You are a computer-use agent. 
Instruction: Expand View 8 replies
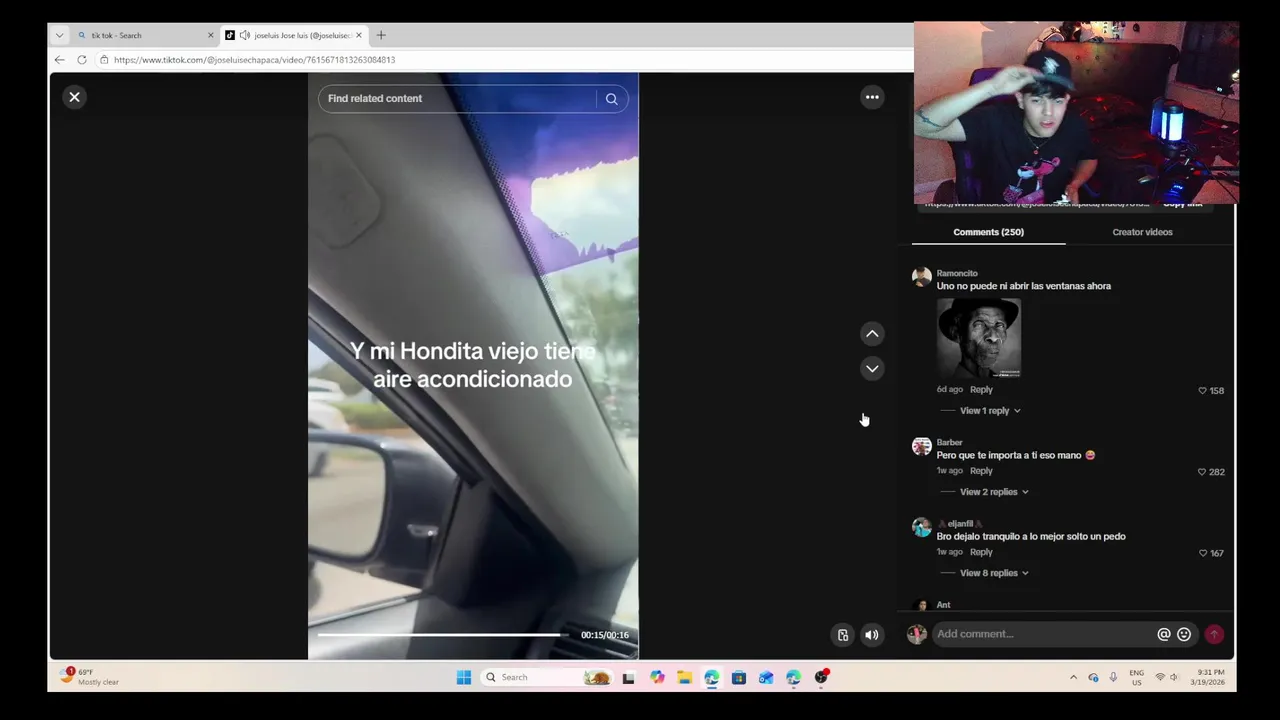click(994, 573)
